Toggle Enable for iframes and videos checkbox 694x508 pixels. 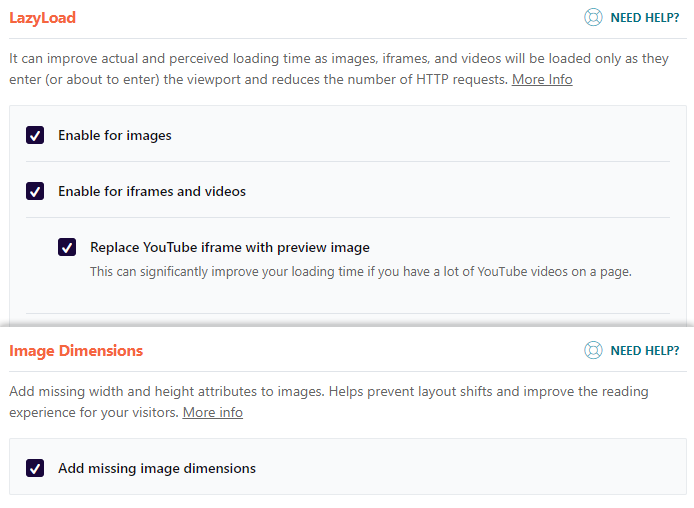point(35,191)
